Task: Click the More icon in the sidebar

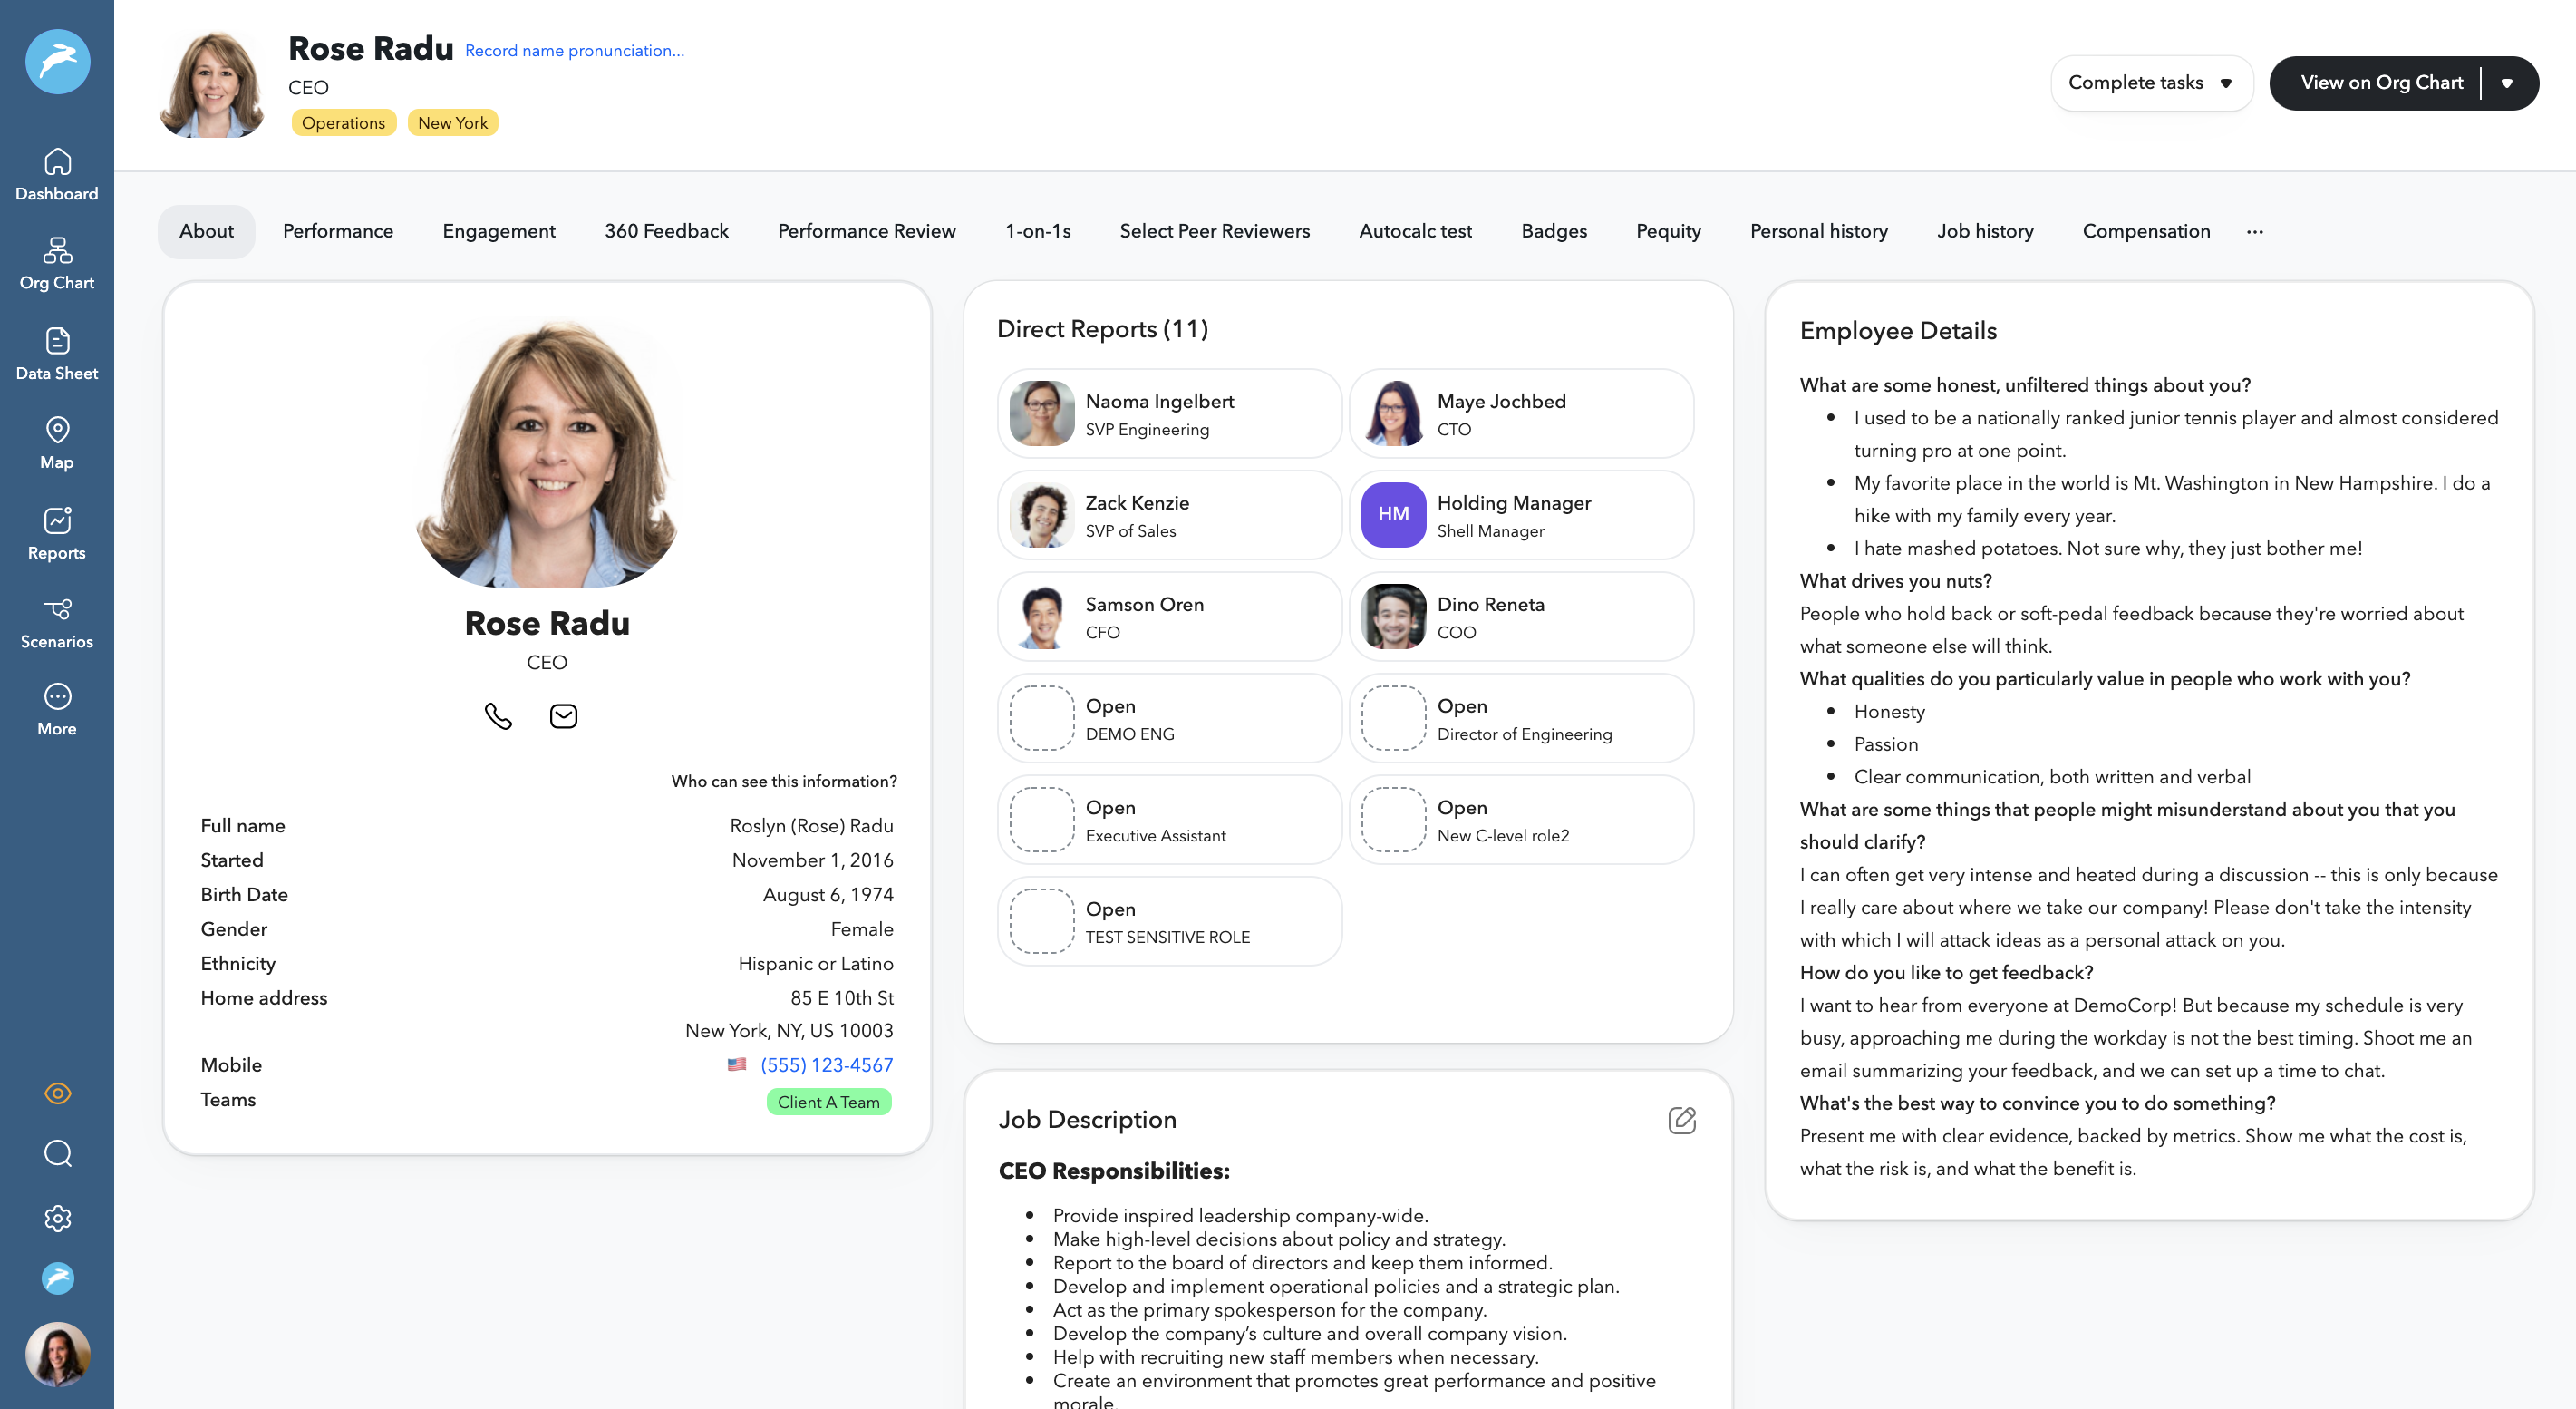Action: (x=57, y=708)
